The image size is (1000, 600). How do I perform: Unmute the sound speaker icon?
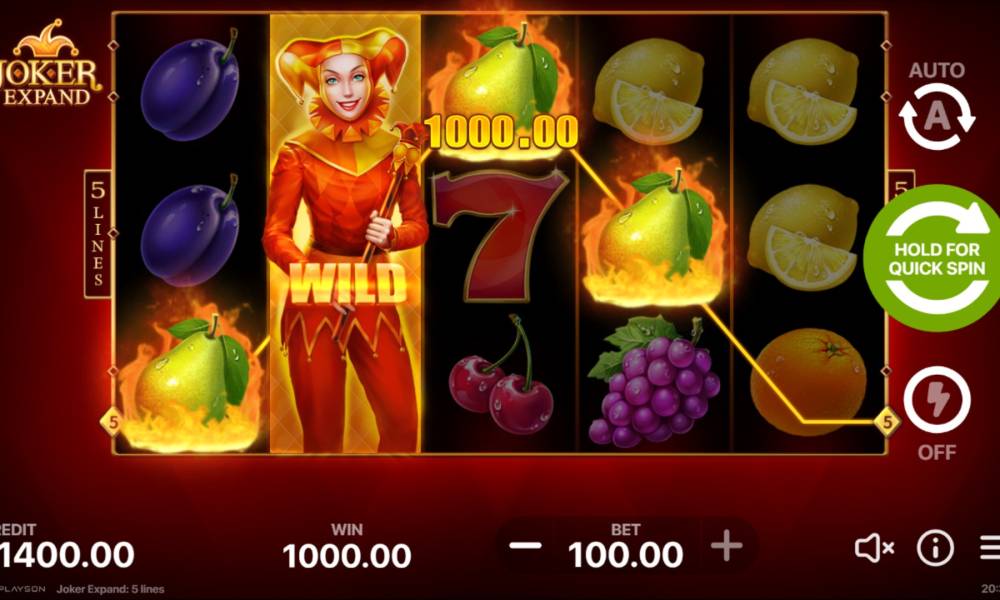coord(874,548)
